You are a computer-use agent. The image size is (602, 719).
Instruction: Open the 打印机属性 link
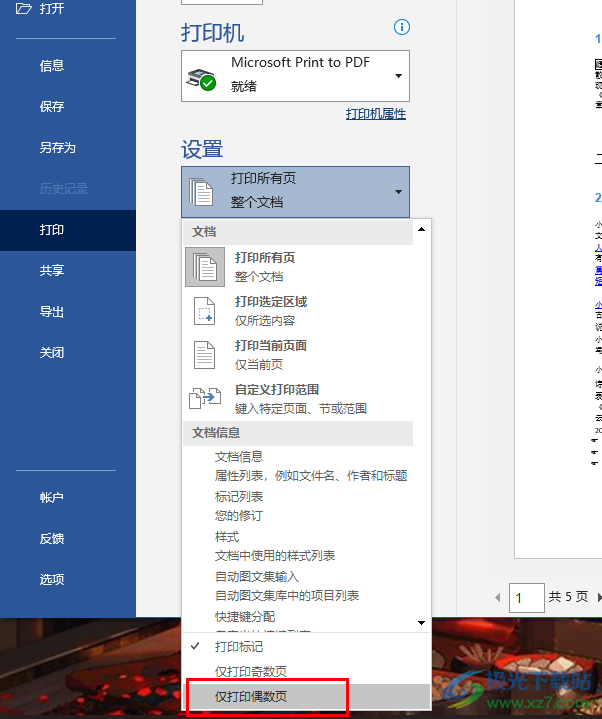click(376, 114)
